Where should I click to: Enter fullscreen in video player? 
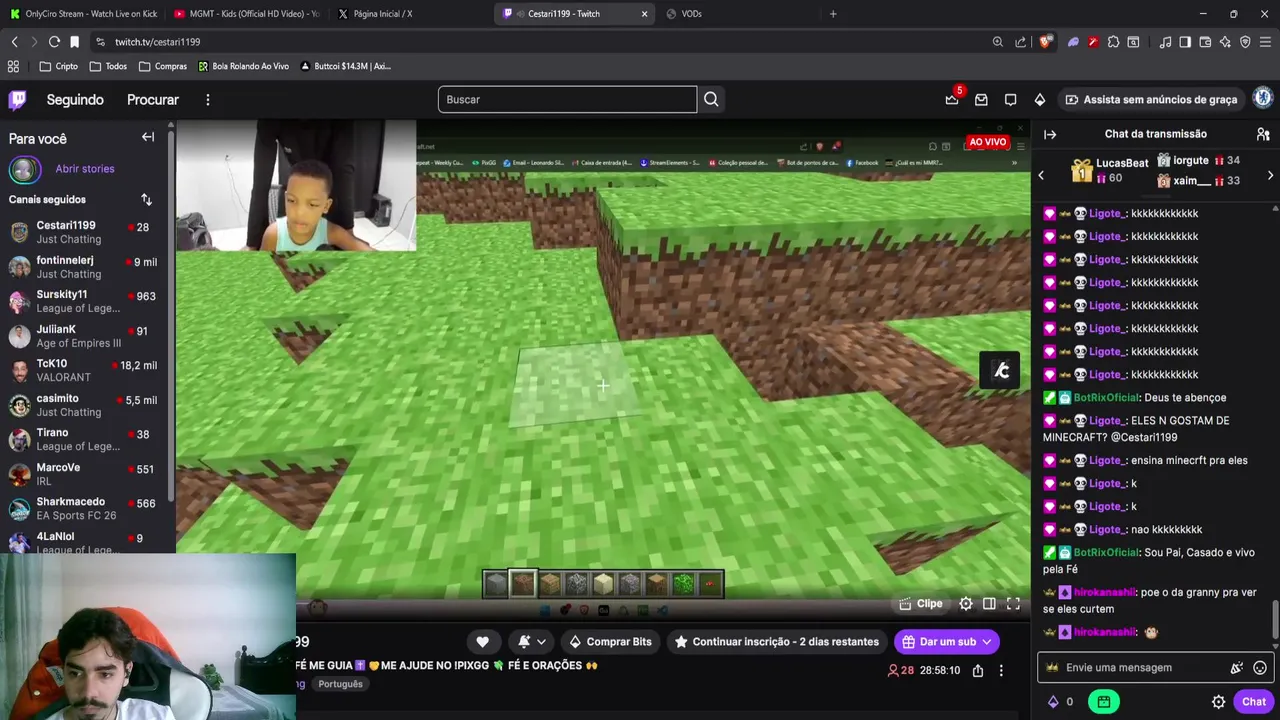[1013, 604]
